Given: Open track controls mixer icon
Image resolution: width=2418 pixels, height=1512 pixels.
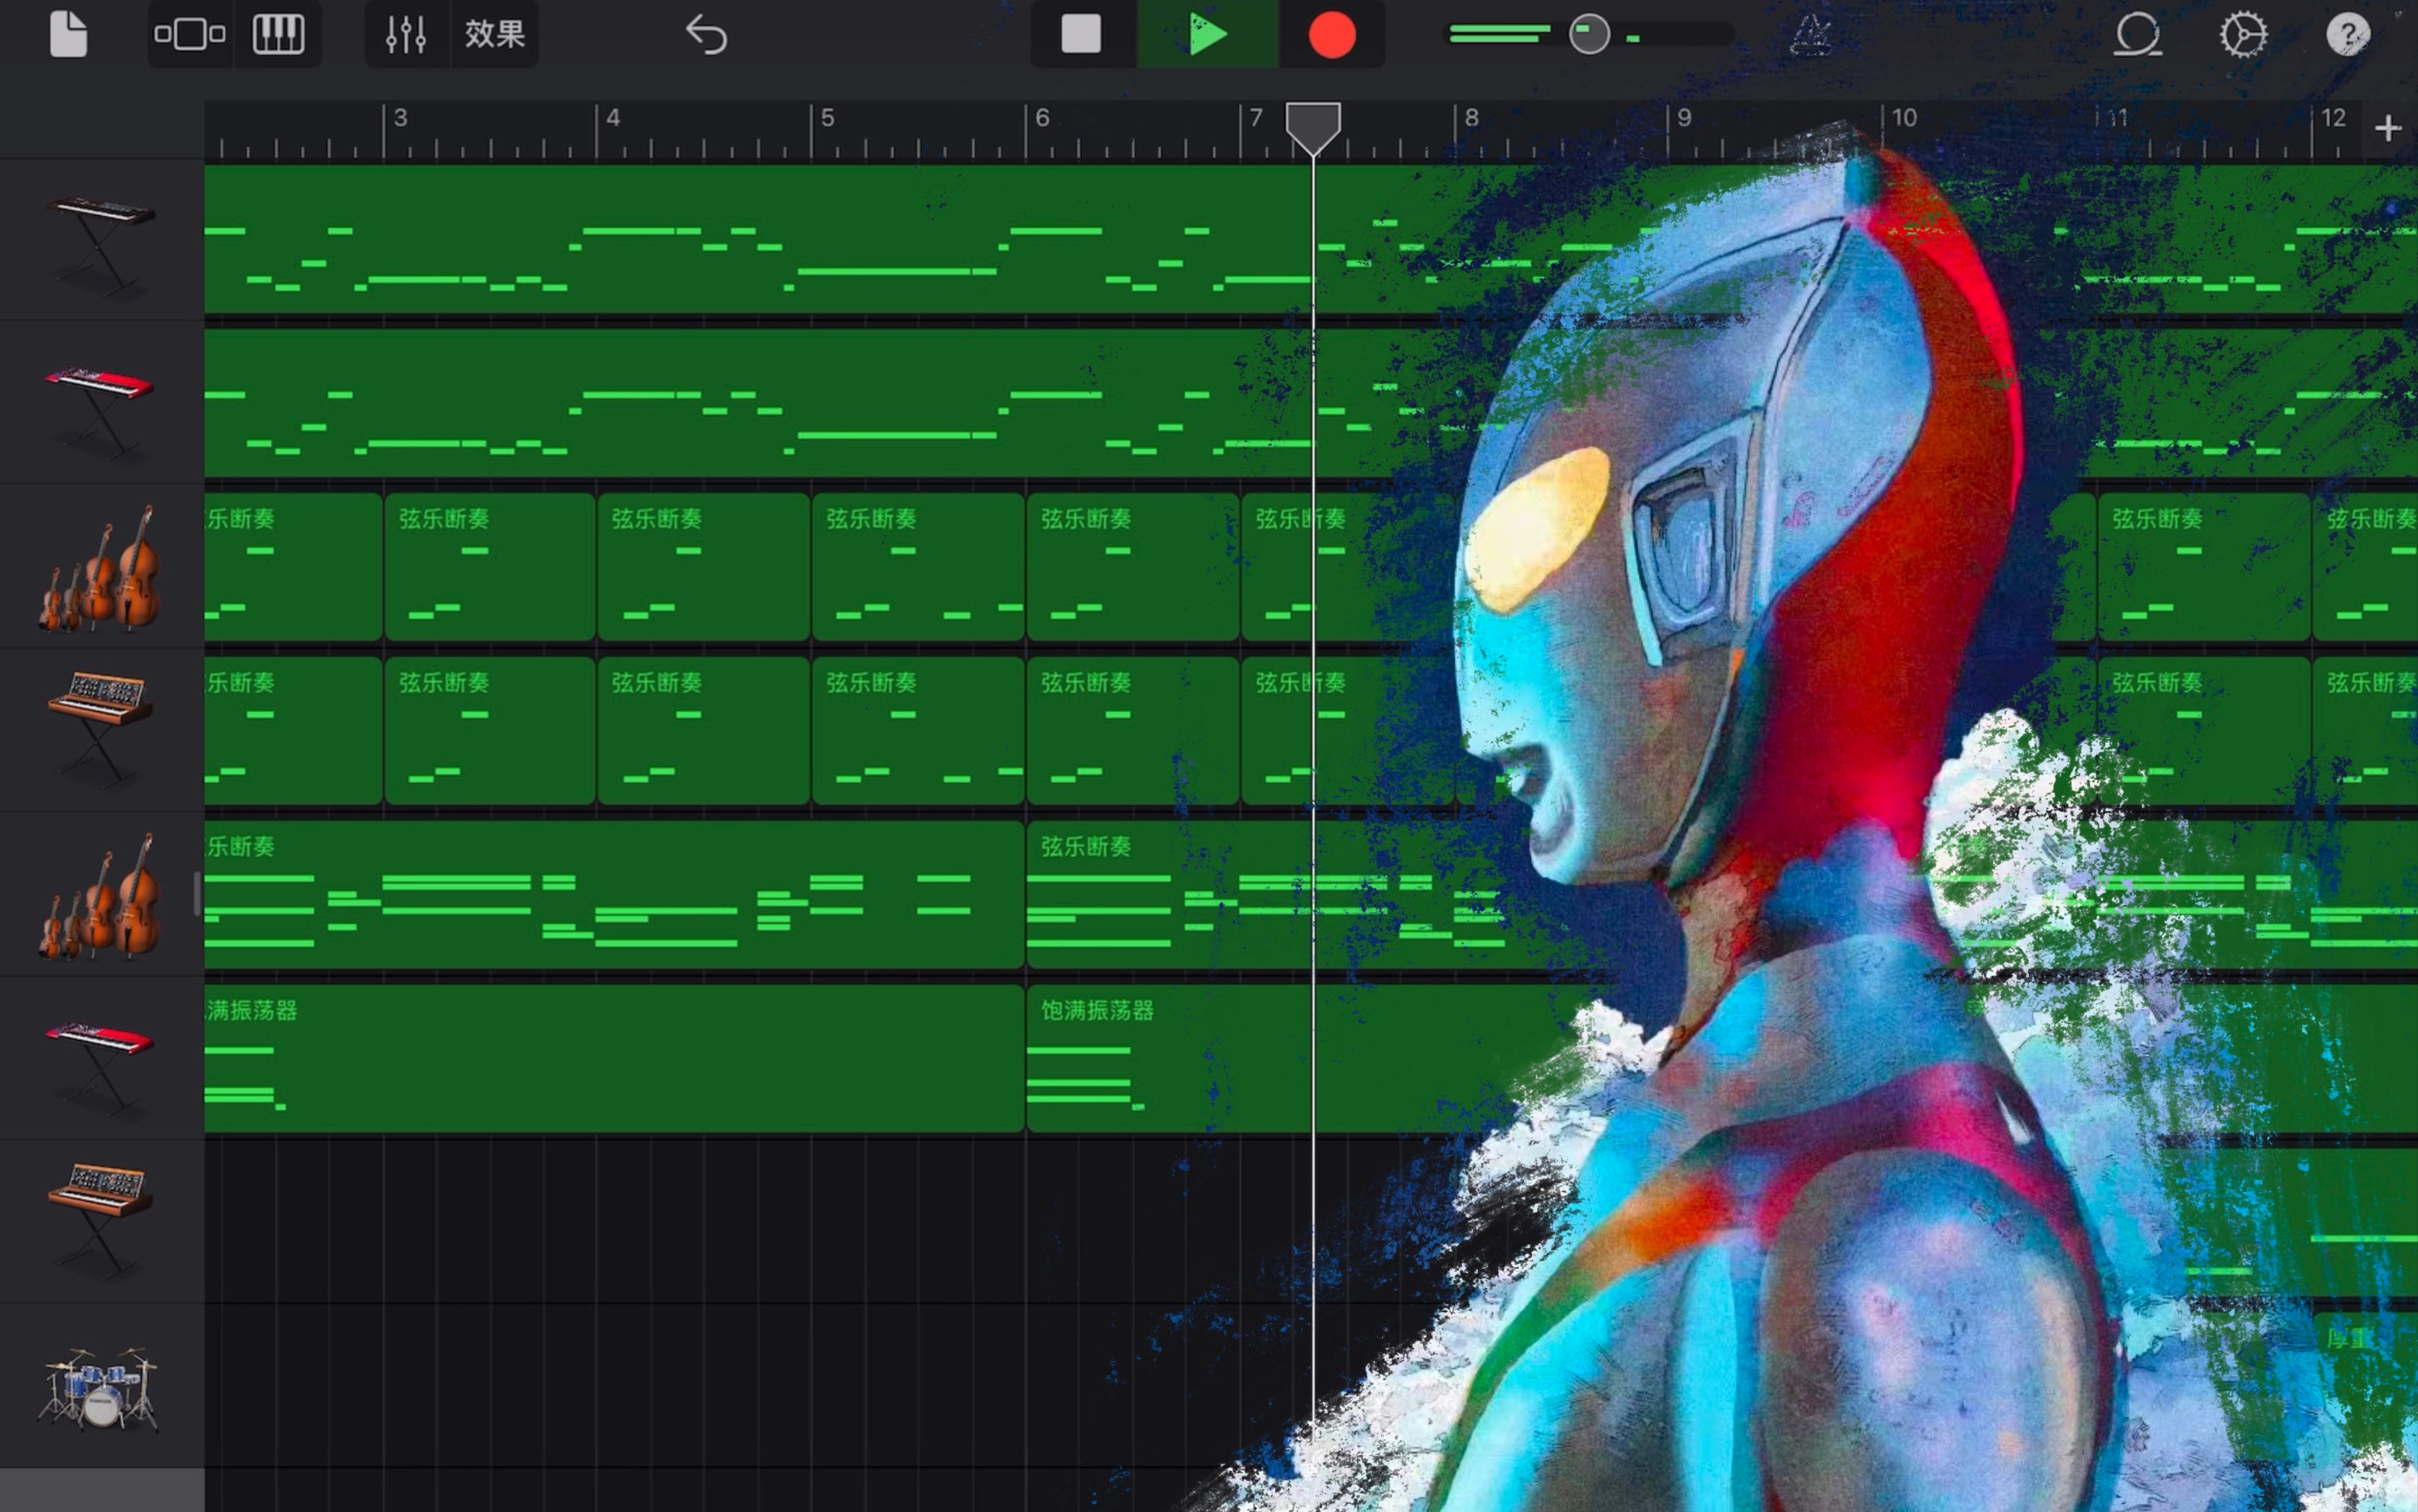Looking at the screenshot, I should [406, 34].
